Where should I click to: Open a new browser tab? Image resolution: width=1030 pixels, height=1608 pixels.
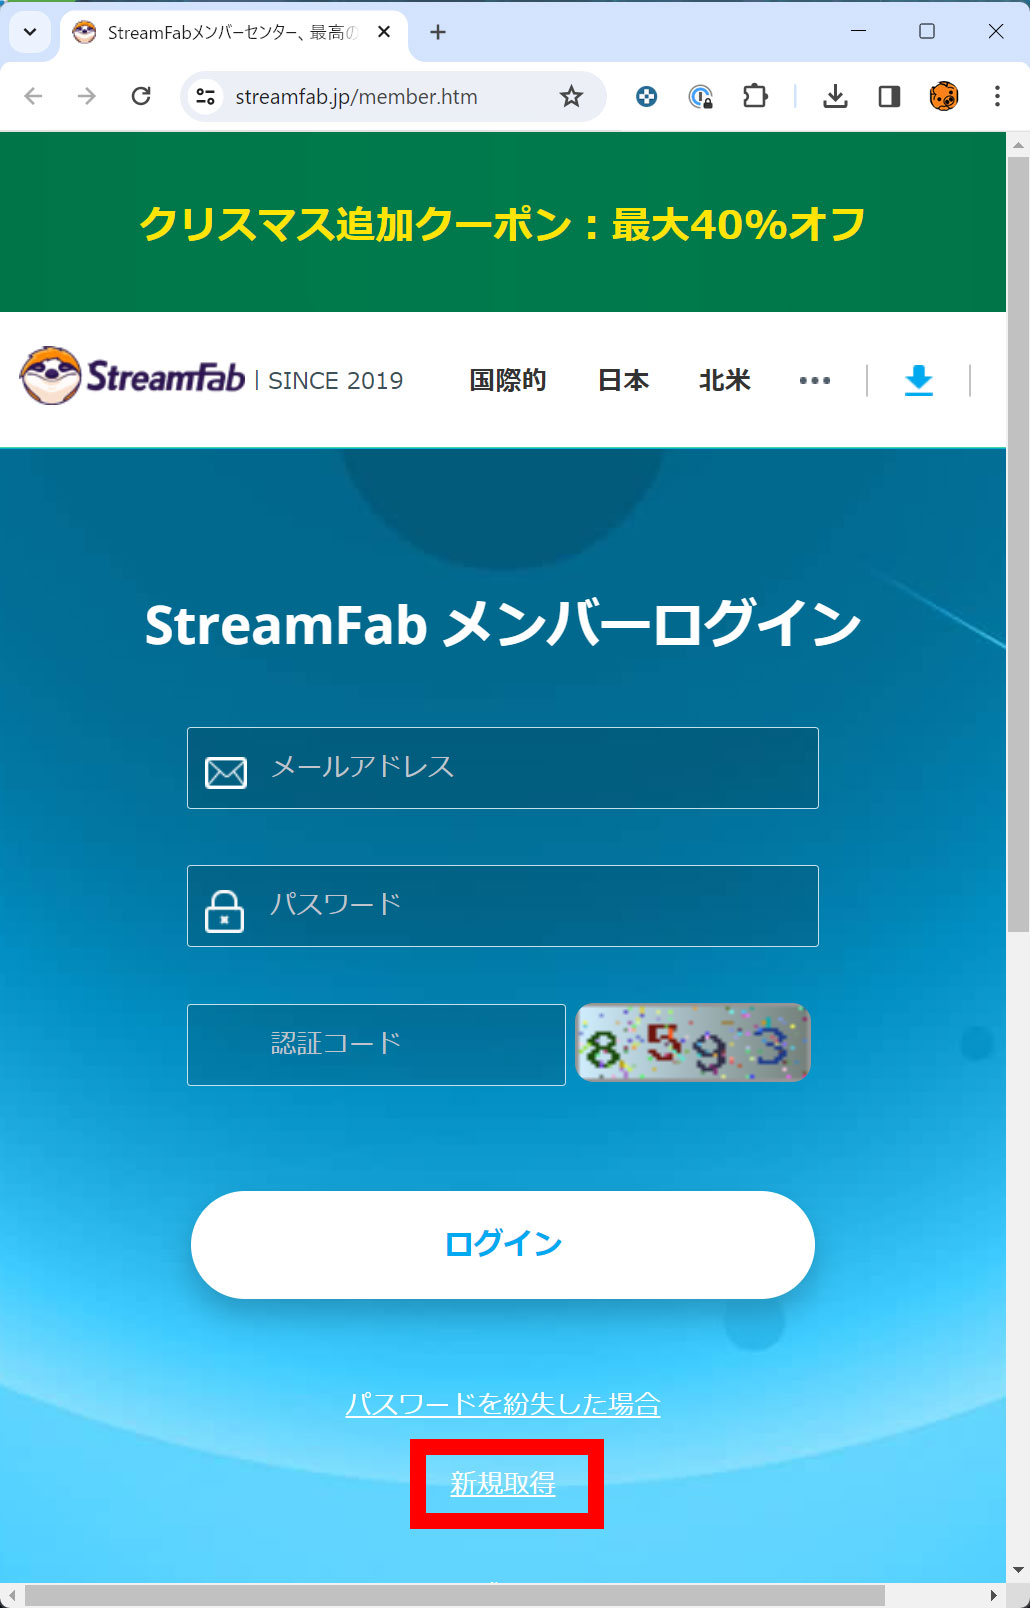click(x=438, y=32)
